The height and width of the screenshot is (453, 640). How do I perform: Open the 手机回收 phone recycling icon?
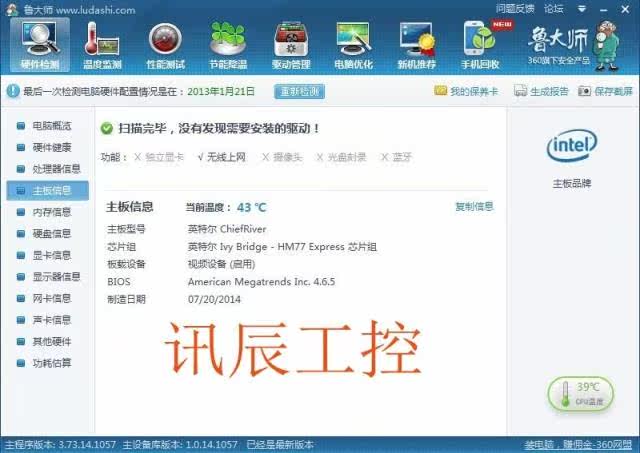pos(480,44)
